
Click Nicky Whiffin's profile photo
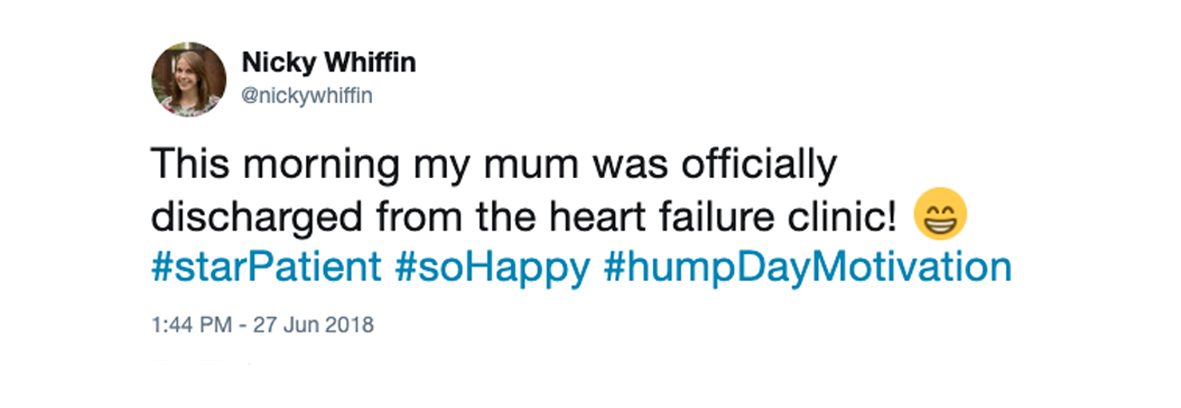pyautogui.click(x=188, y=80)
